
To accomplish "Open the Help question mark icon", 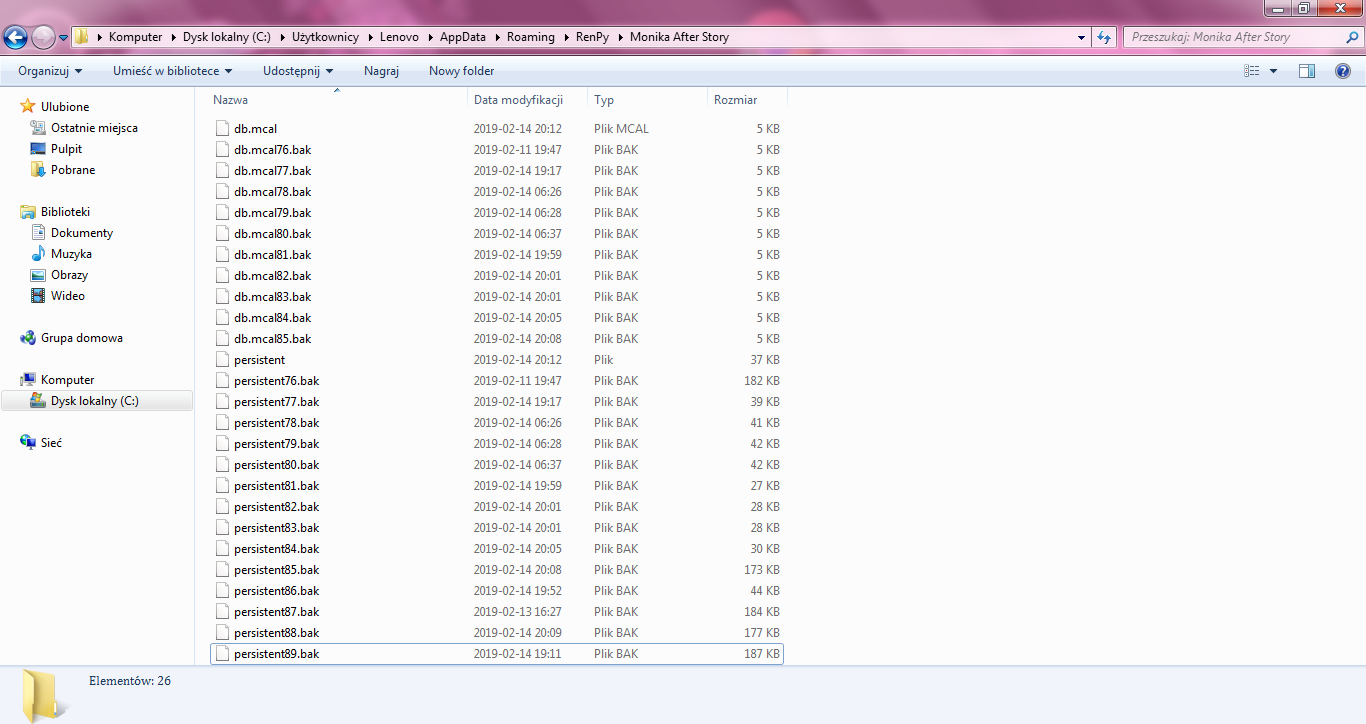I will 1343,71.
